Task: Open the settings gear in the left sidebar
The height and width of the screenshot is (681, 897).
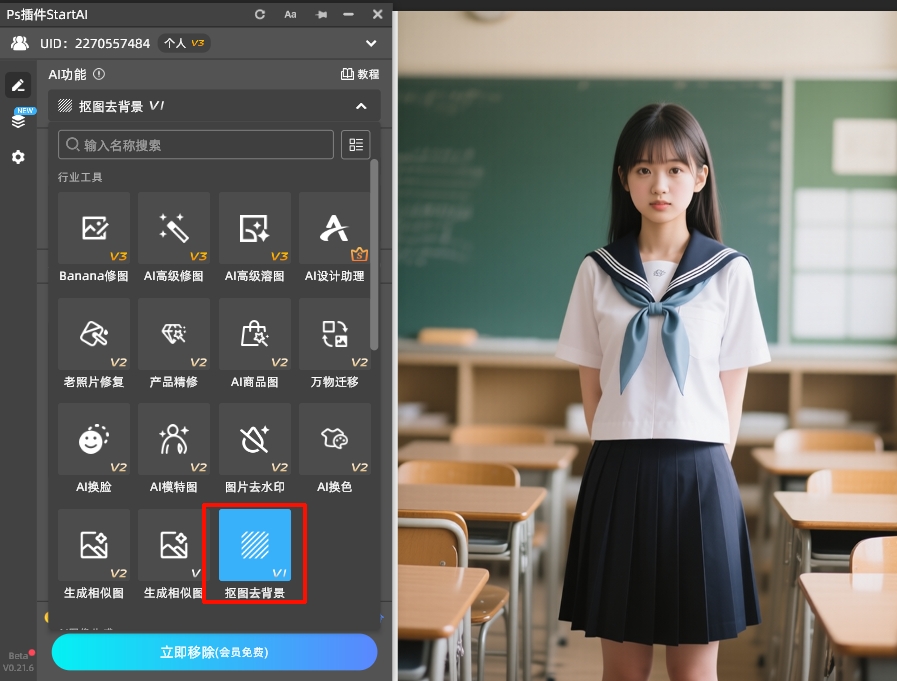Action: [x=17, y=156]
